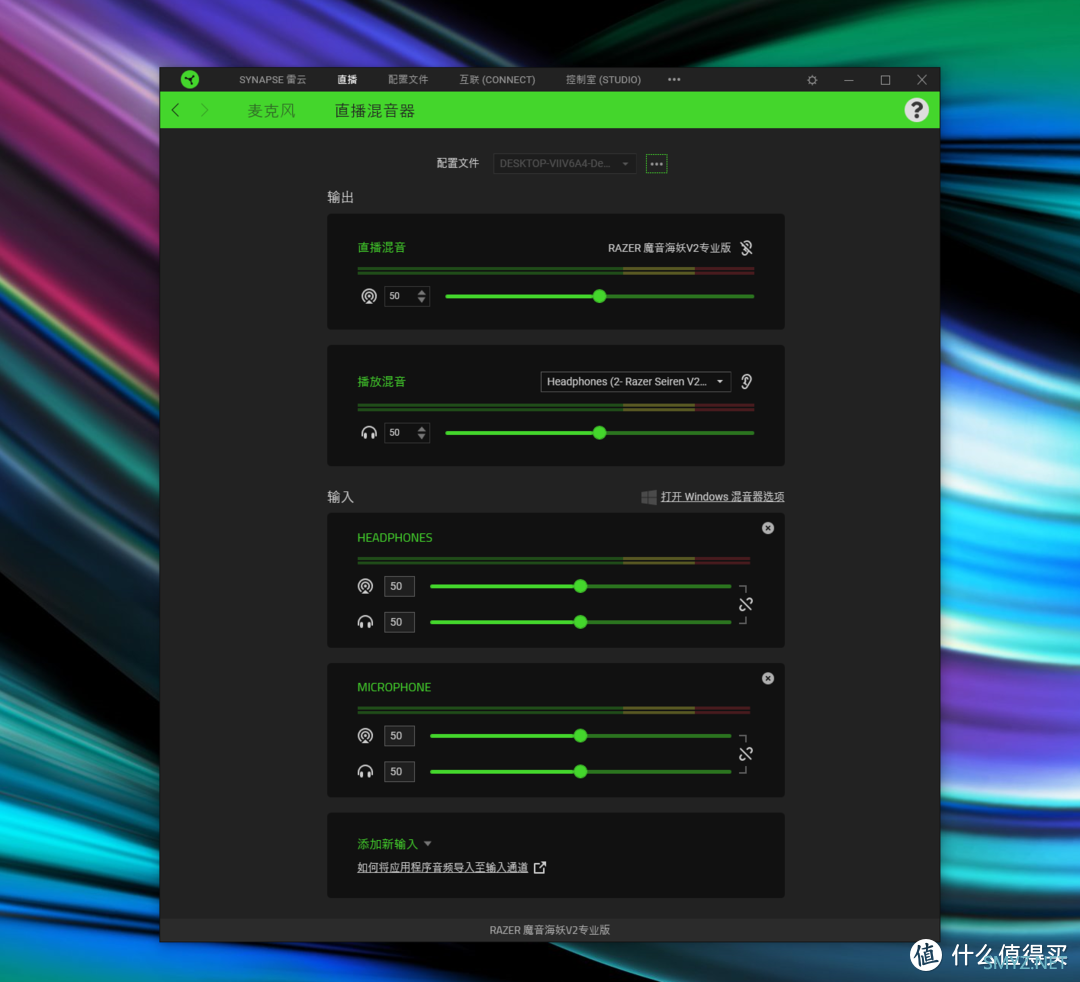The image size is (1080, 982).
Task: Click MICROPHONE stream mix slider handle
Action: tap(581, 735)
